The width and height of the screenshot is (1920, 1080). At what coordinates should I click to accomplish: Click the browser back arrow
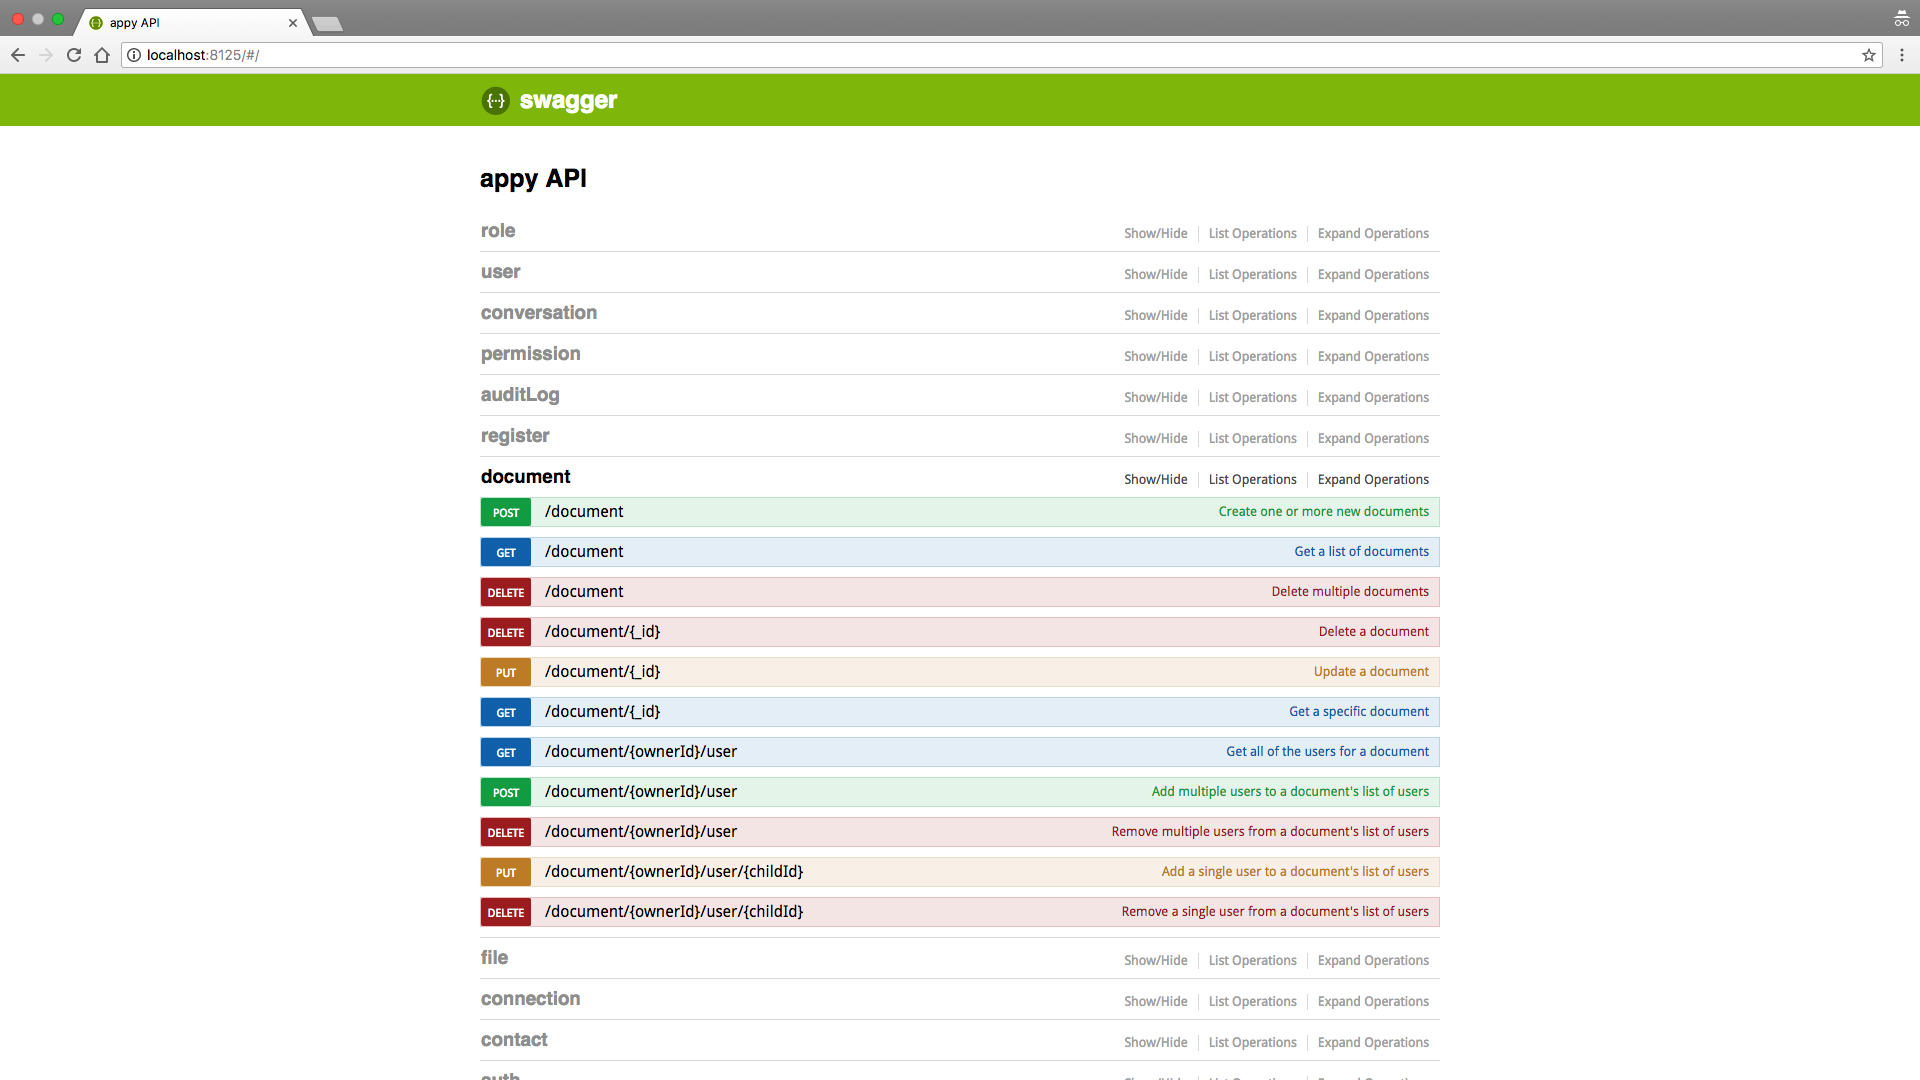[x=18, y=55]
